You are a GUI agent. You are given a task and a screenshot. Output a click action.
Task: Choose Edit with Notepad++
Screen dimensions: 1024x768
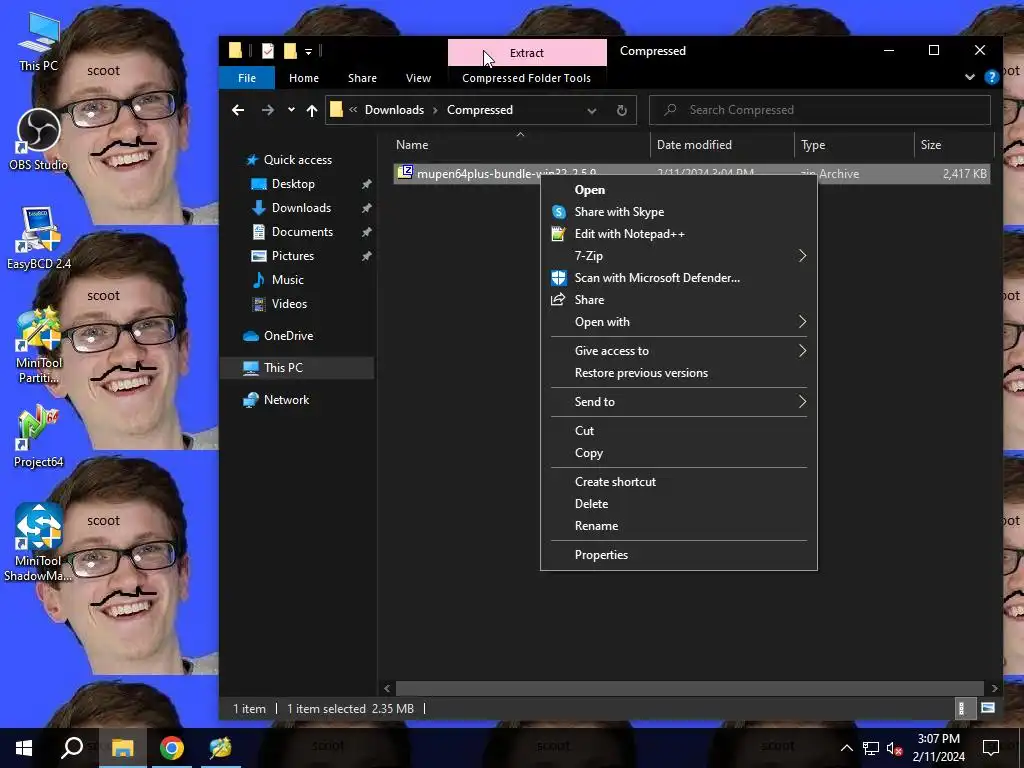point(679,234)
